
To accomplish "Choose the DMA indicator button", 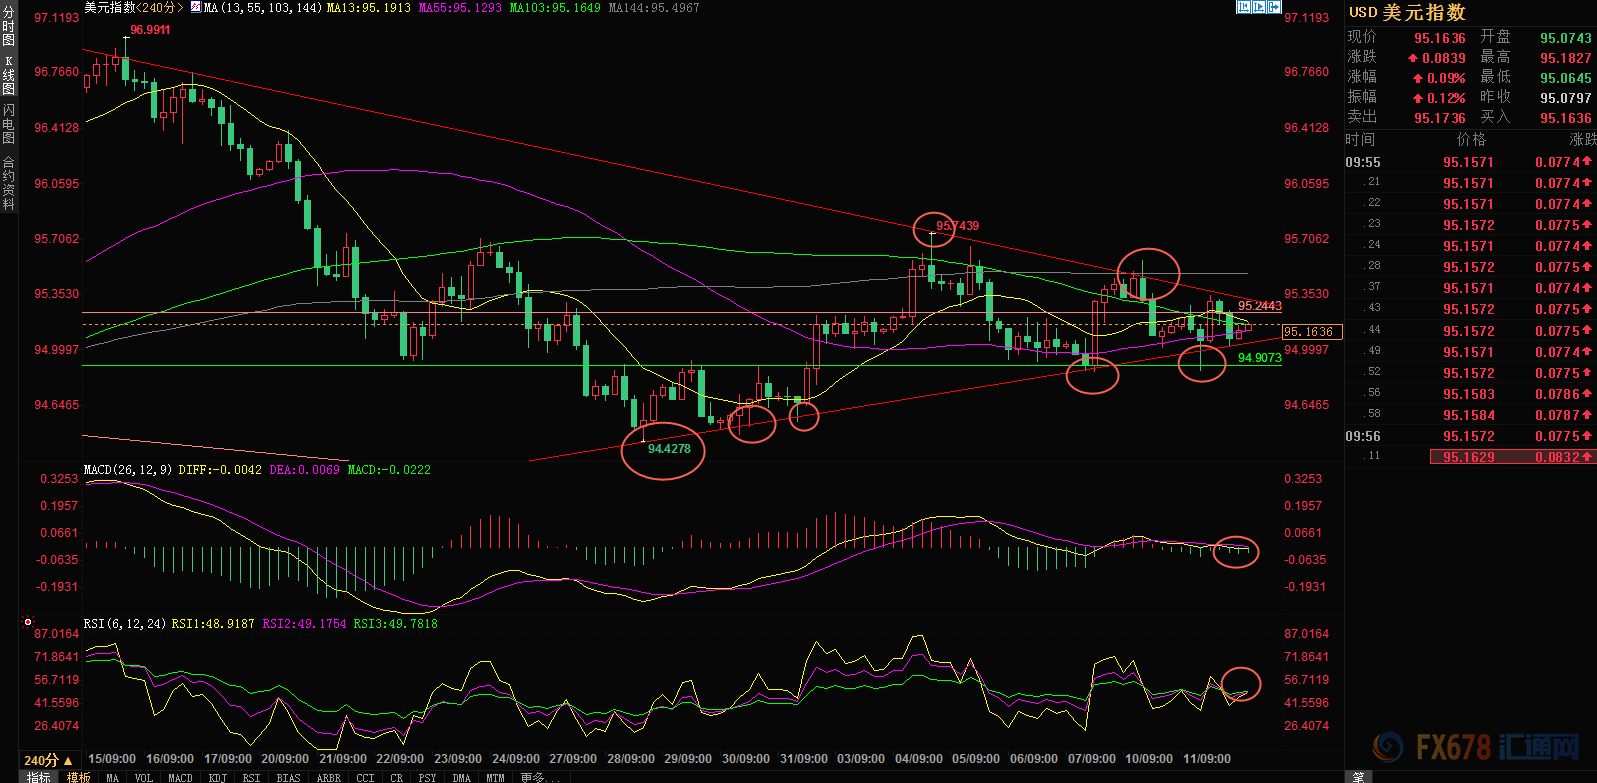I will pos(461,777).
